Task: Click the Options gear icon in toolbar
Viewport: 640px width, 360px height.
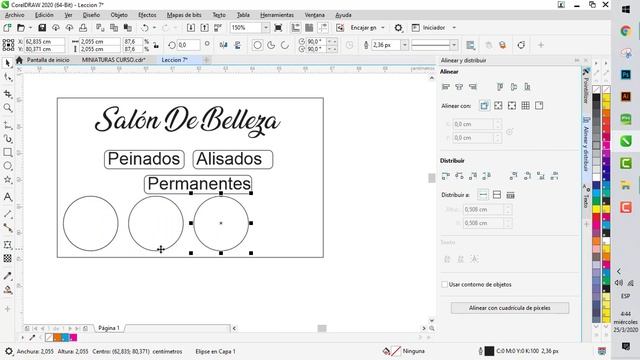Action: click(x=398, y=28)
